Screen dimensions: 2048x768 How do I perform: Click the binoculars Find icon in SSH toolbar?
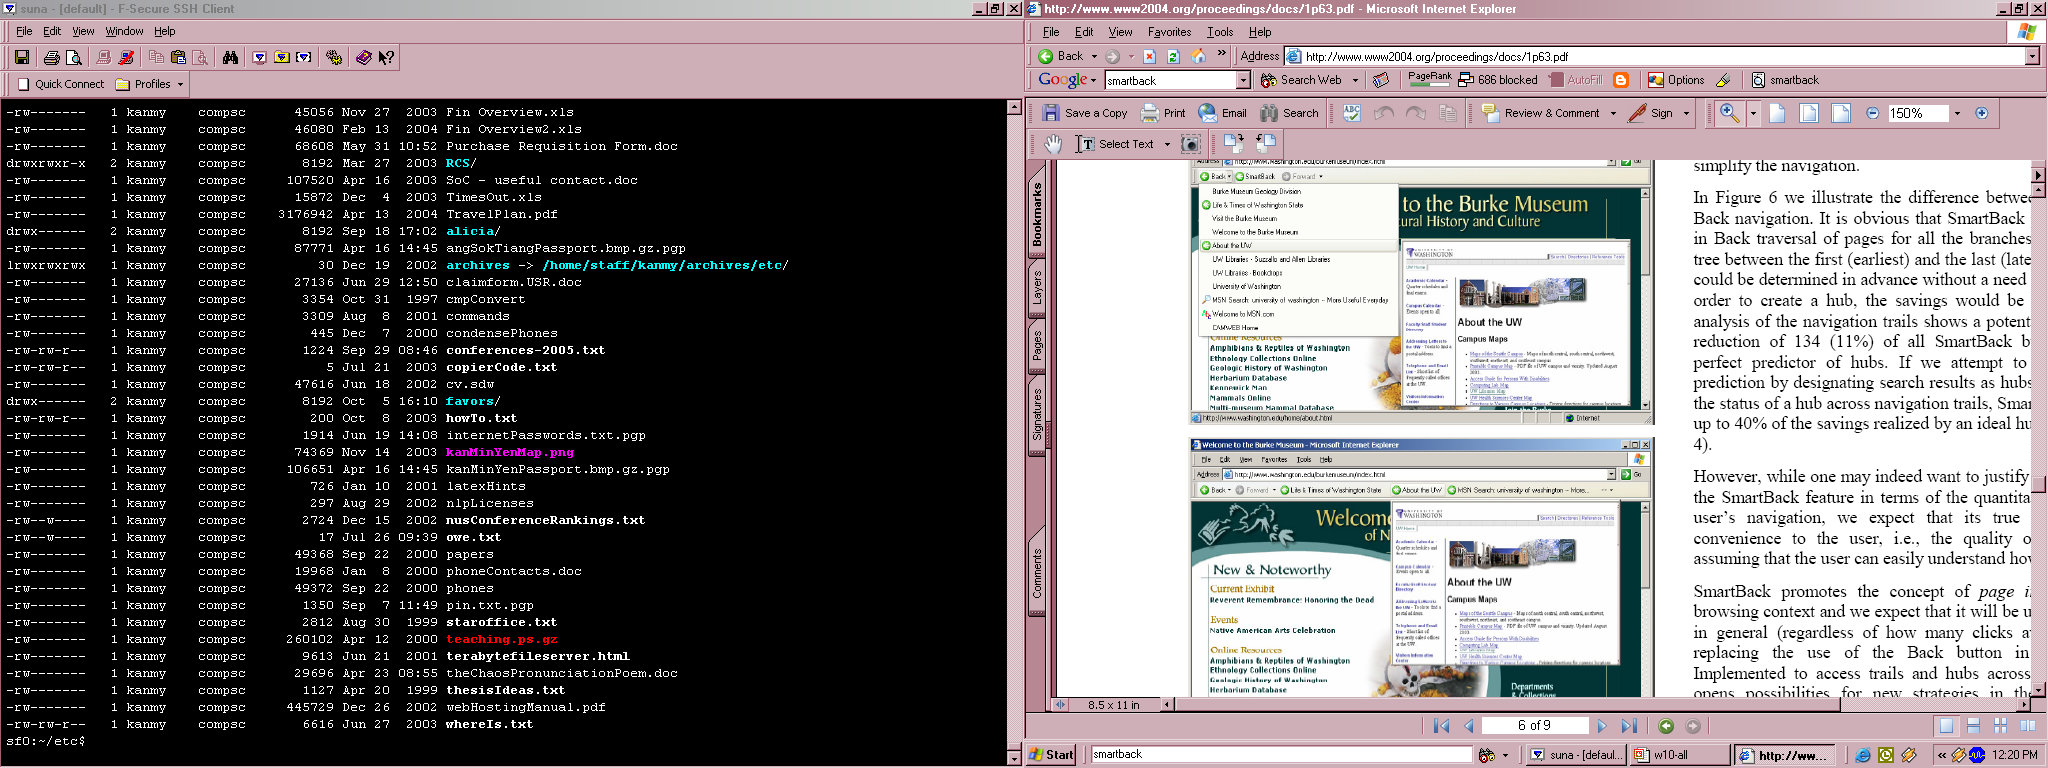pos(230,57)
